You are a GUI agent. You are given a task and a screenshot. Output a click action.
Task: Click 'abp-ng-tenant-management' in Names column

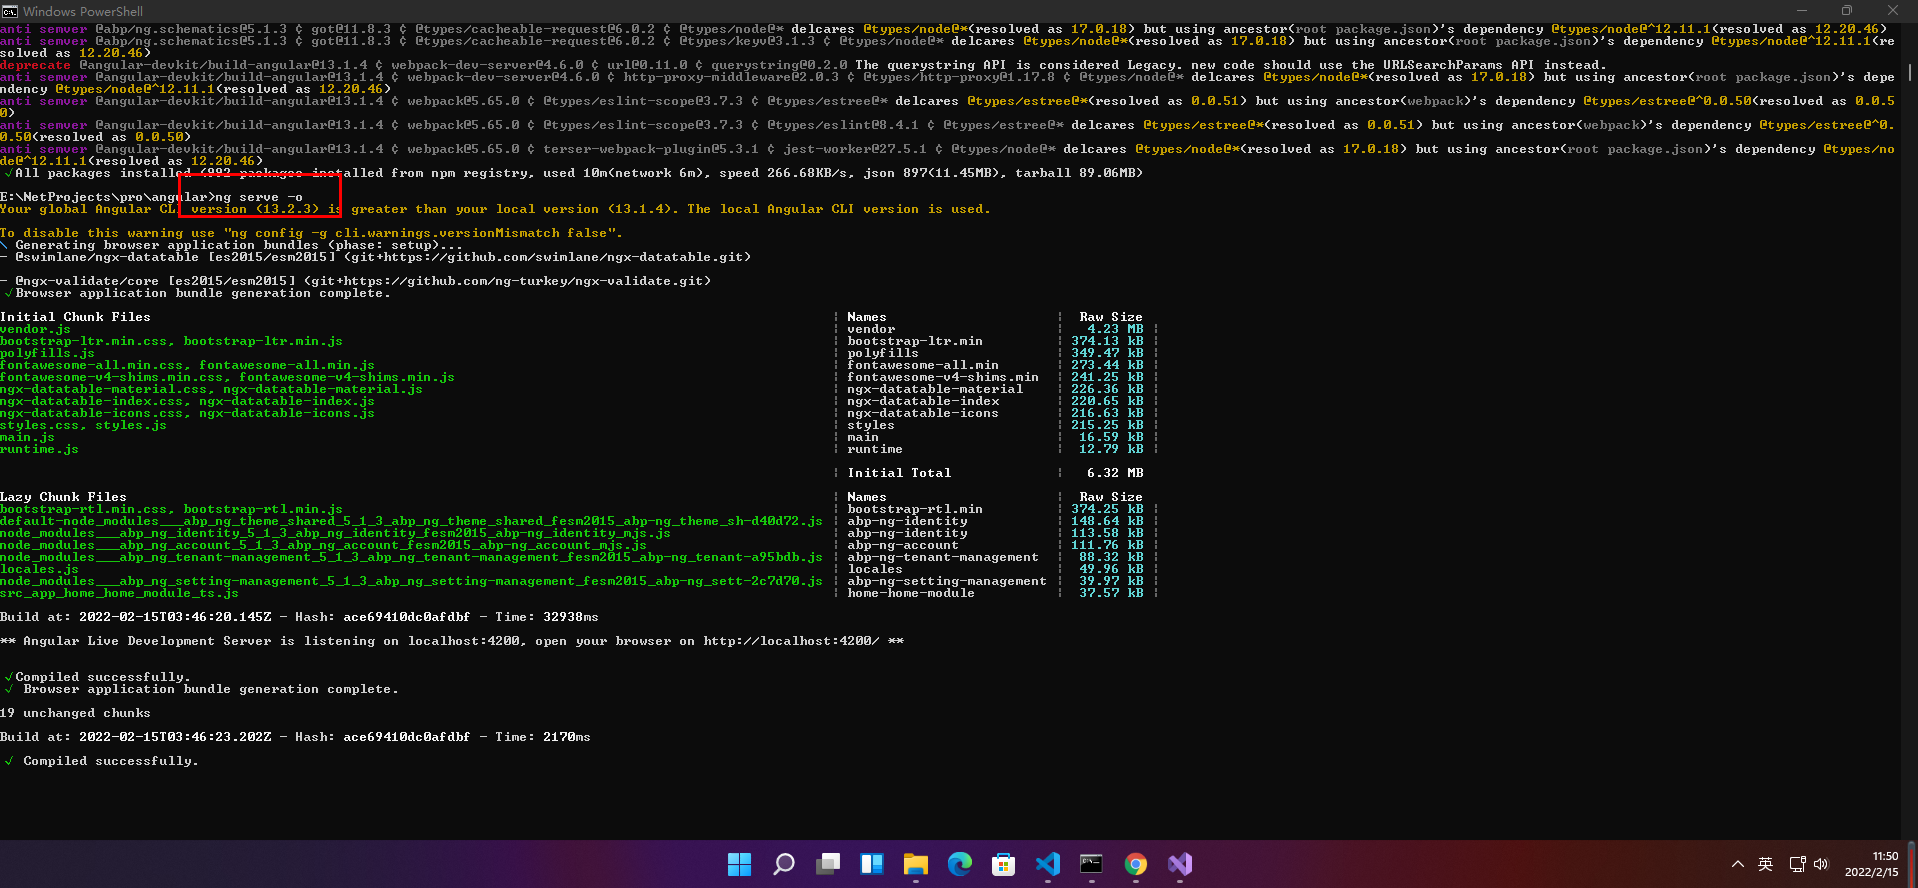tap(943, 557)
